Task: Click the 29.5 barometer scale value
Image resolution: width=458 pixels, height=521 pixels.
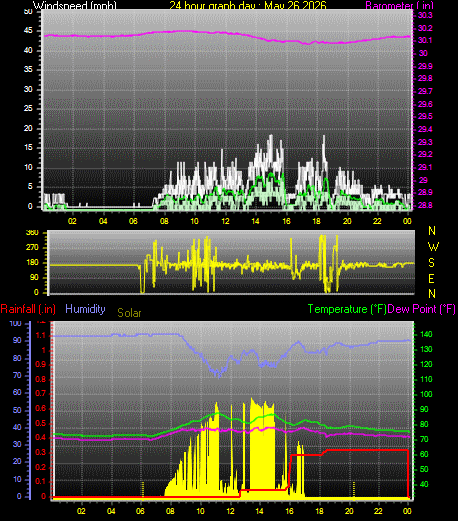Action: pyautogui.click(x=425, y=116)
